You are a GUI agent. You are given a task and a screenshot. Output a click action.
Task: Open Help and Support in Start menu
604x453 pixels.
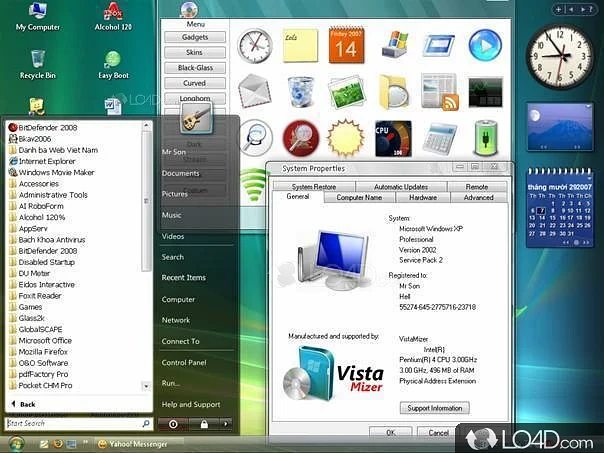tap(191, 404)
